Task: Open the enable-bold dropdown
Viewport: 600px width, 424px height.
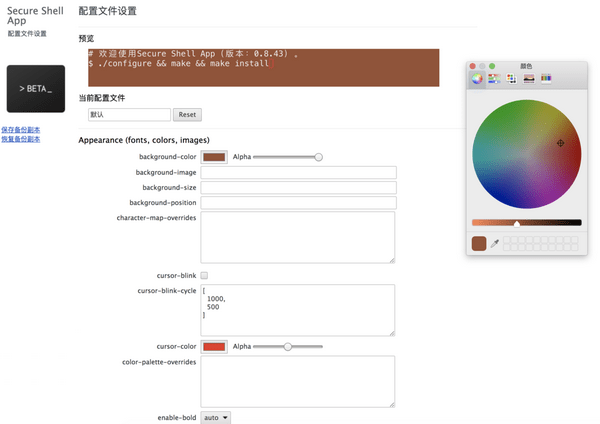Action: pyautogui.click(x=216, y=417)
